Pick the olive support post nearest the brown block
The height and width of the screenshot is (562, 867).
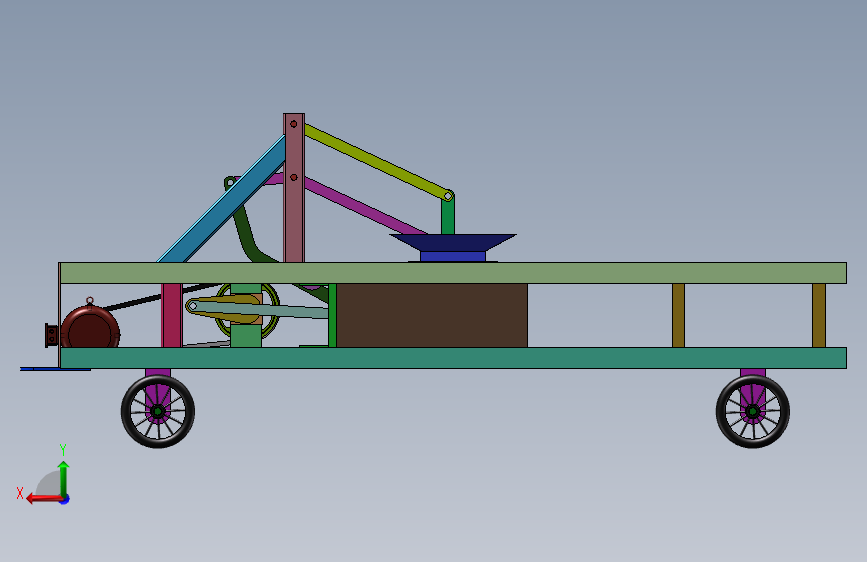point(678,316)
